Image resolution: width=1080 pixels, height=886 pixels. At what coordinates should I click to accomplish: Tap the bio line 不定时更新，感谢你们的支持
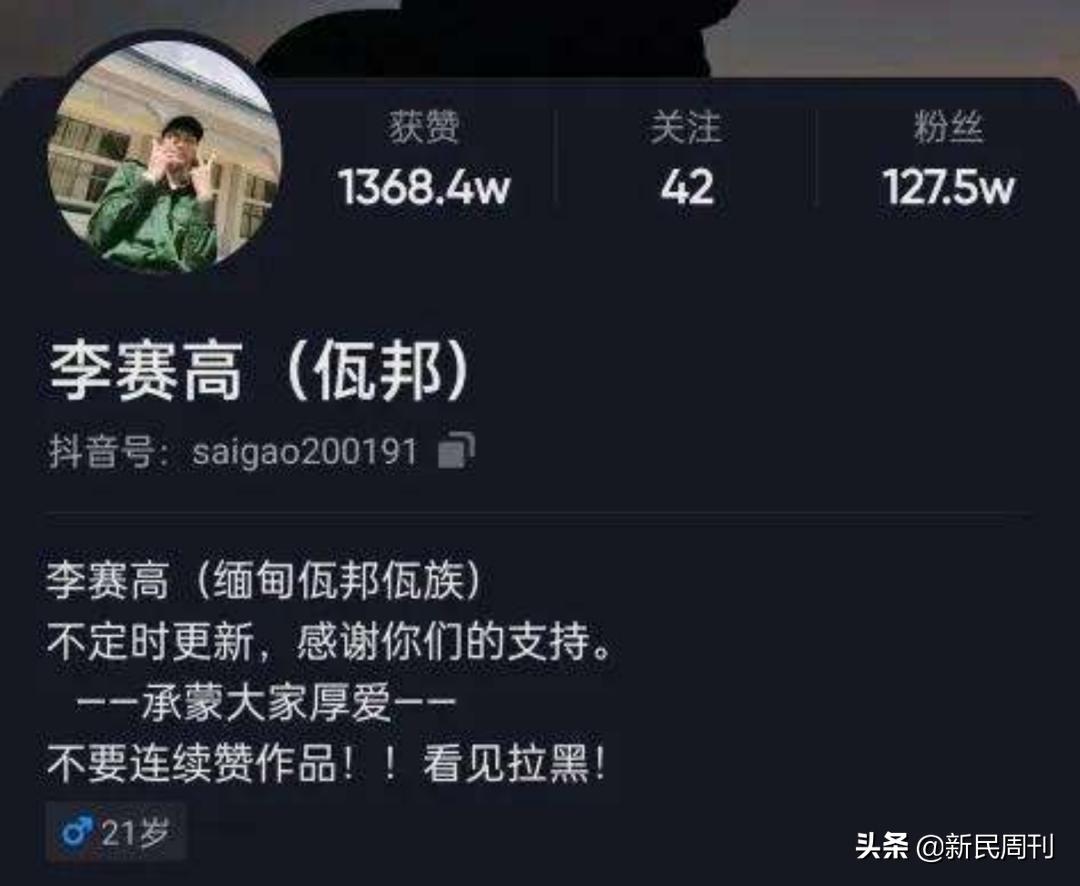coord(329,641)
